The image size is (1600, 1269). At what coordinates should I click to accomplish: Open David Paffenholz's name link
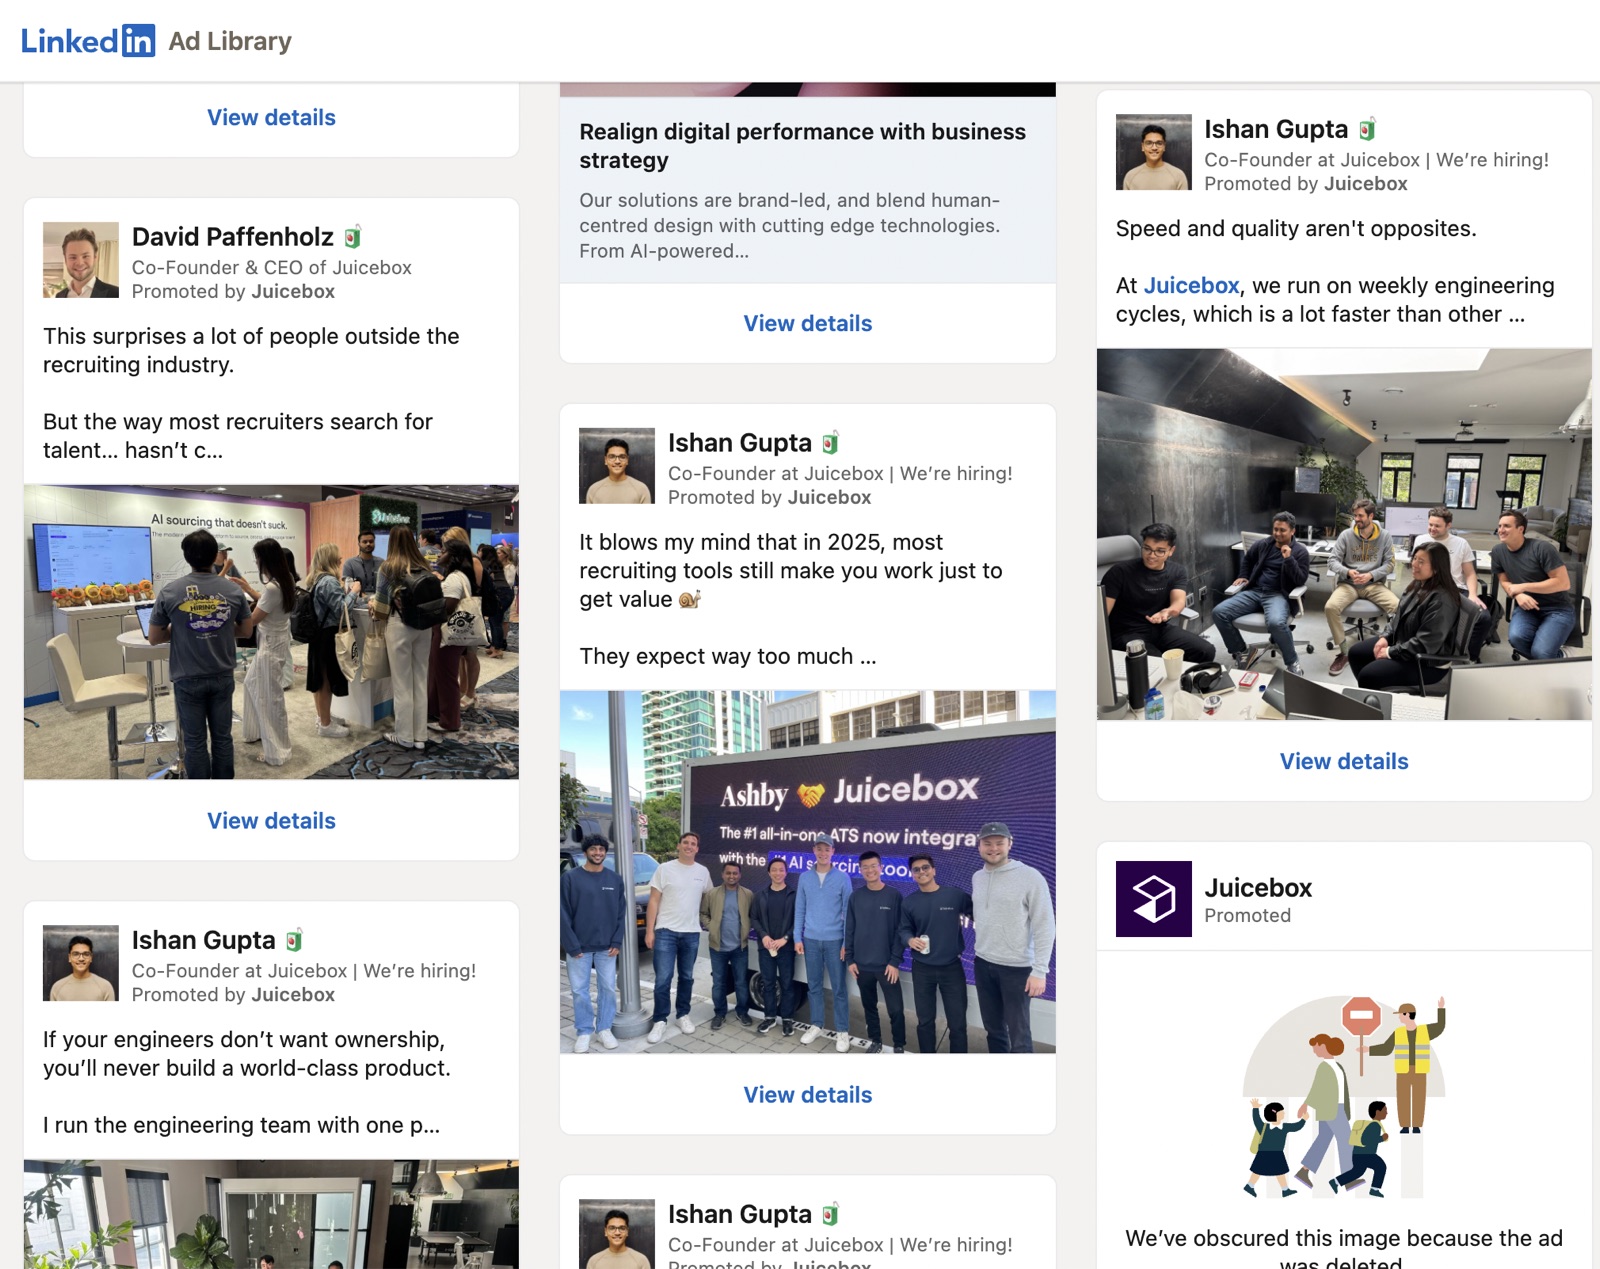click(x=233, y=237)
